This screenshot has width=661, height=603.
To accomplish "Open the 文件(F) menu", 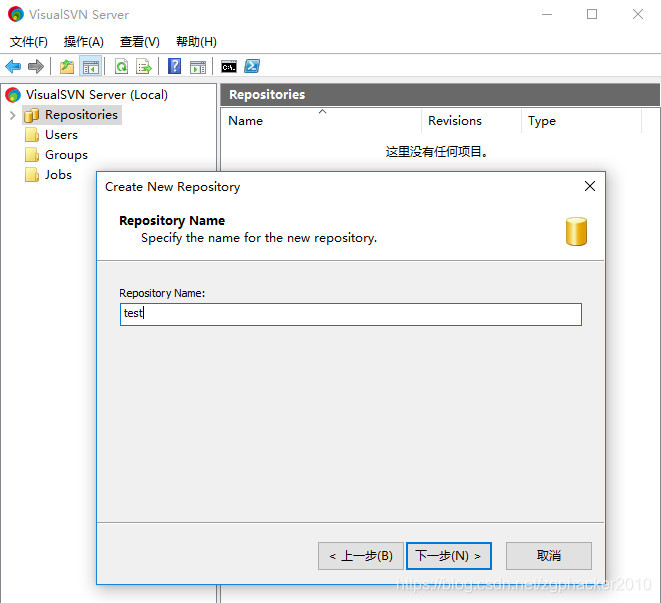I will [29, 42].
